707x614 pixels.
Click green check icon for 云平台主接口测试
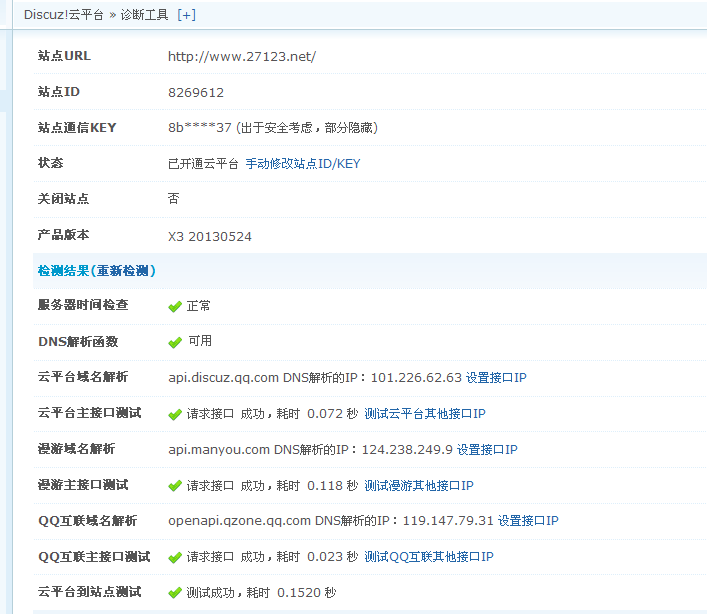(x=175, y=414)
